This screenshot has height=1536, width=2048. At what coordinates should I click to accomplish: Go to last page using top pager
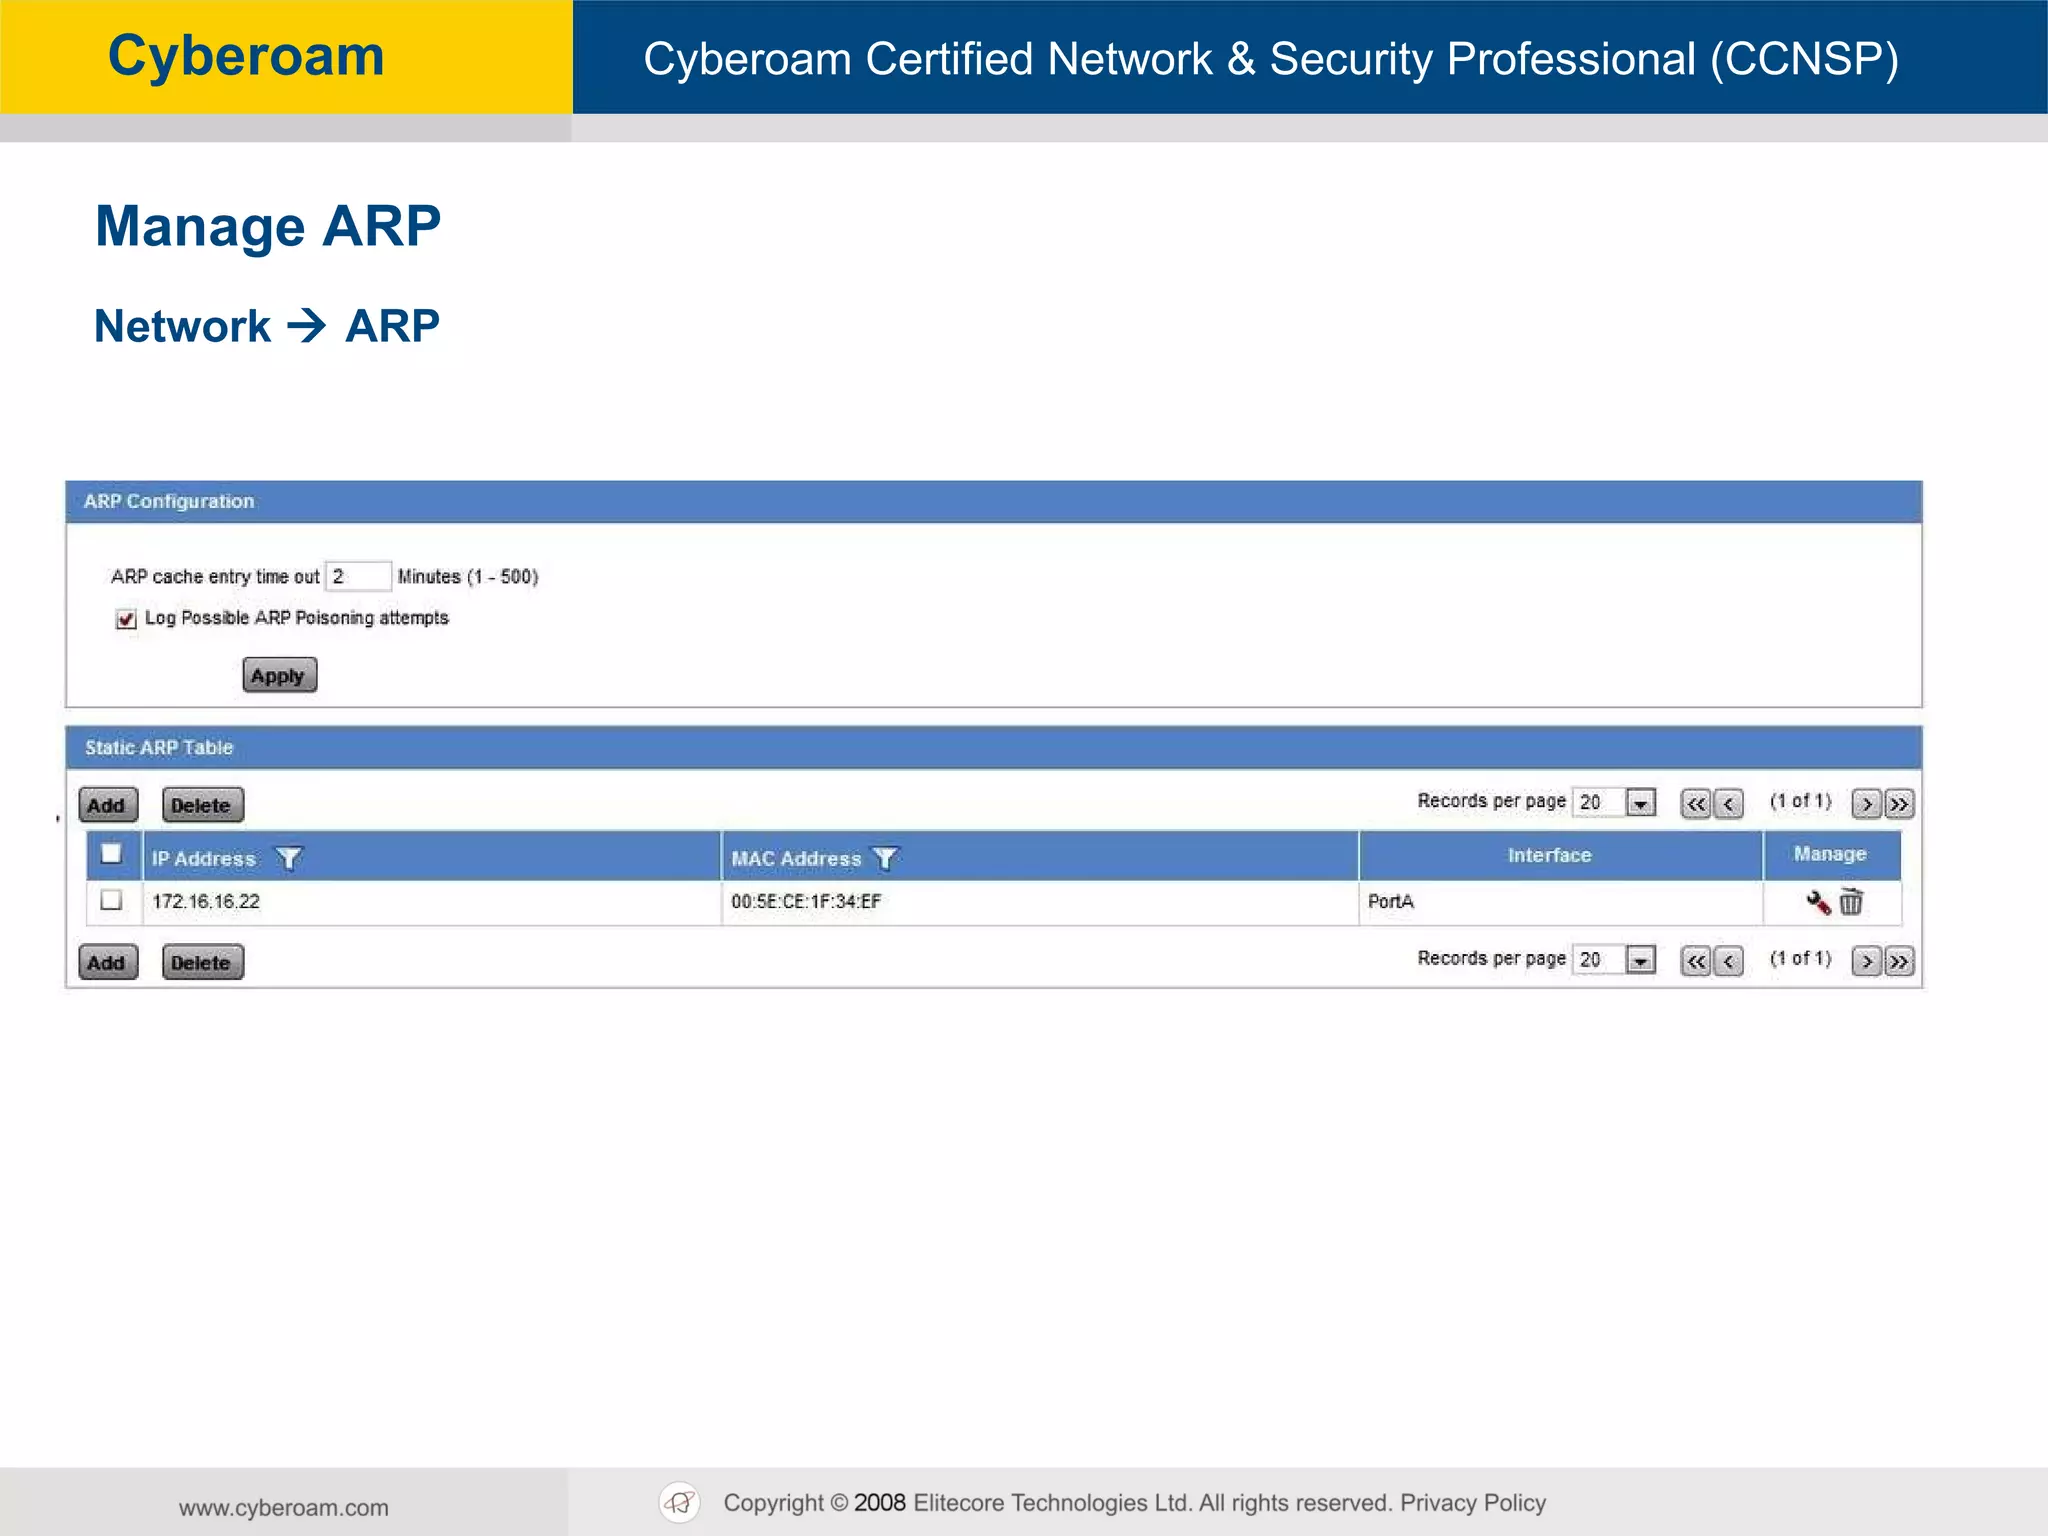click(1899, 803)
